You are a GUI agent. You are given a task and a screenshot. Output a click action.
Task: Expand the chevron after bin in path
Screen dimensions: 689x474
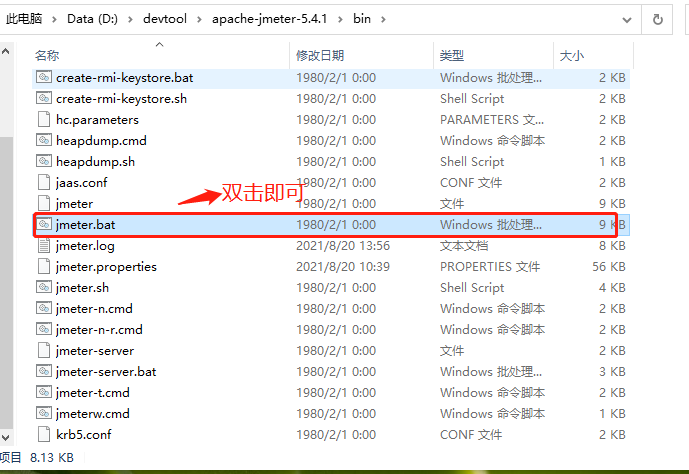click(x=383, y=19)
